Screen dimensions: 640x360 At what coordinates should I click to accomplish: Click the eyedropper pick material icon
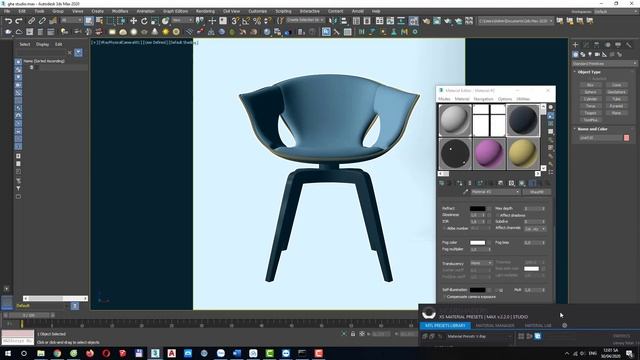pyautogui.click(x=465, y=192)
